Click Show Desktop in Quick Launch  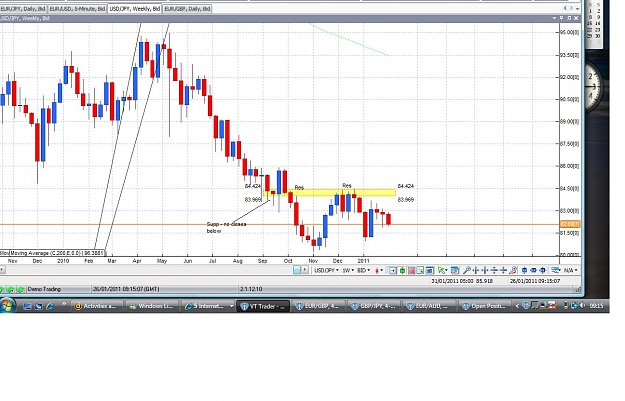click(27, 306)
